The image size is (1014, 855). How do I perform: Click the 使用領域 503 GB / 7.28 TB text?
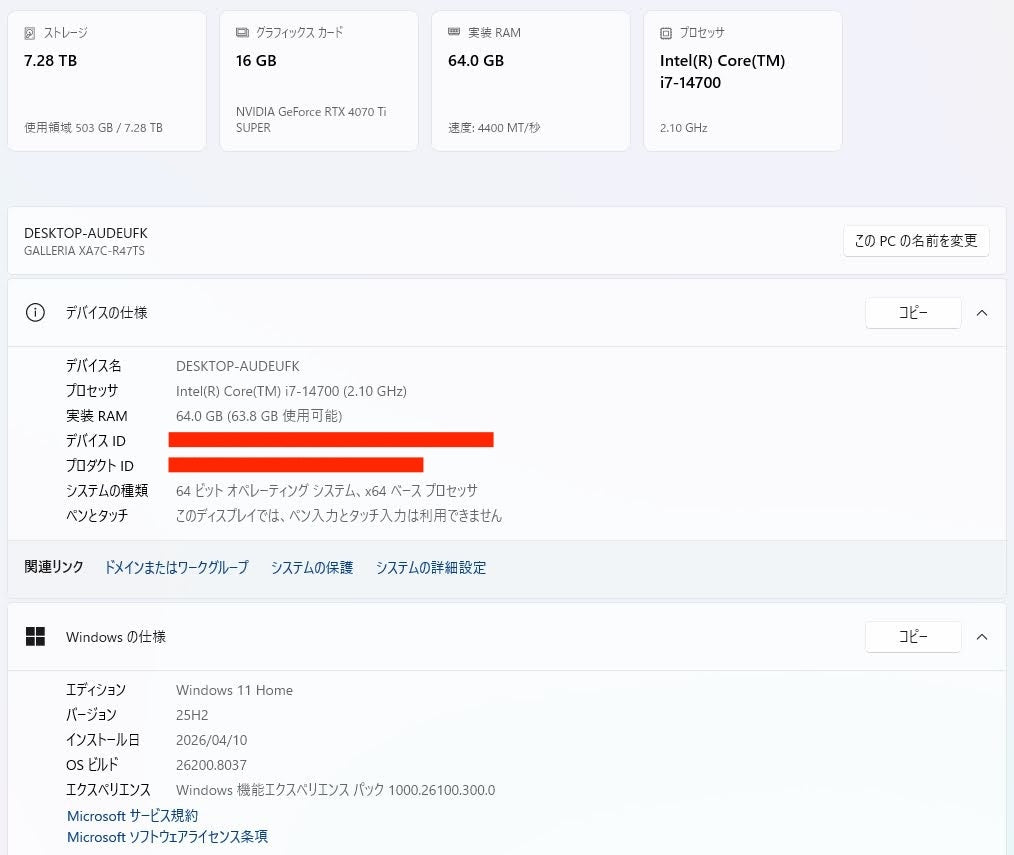[93, 128]
